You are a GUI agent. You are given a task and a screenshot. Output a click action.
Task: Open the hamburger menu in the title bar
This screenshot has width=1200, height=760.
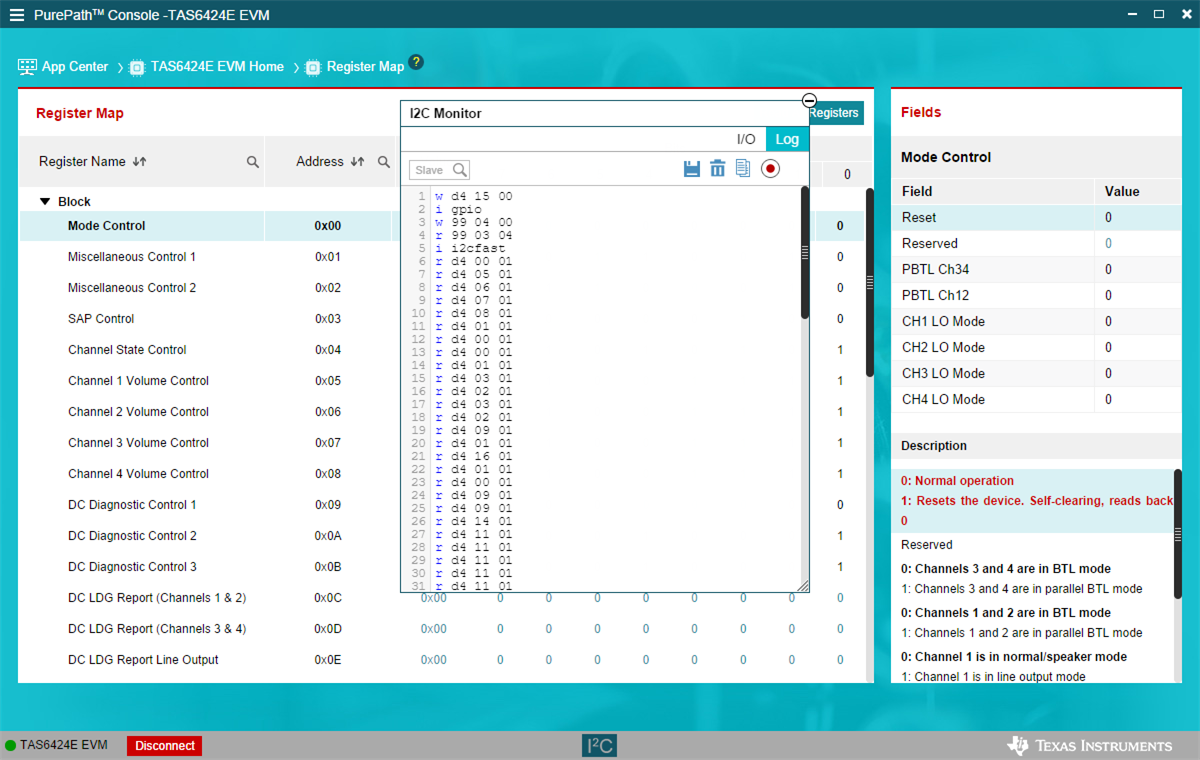17,15
